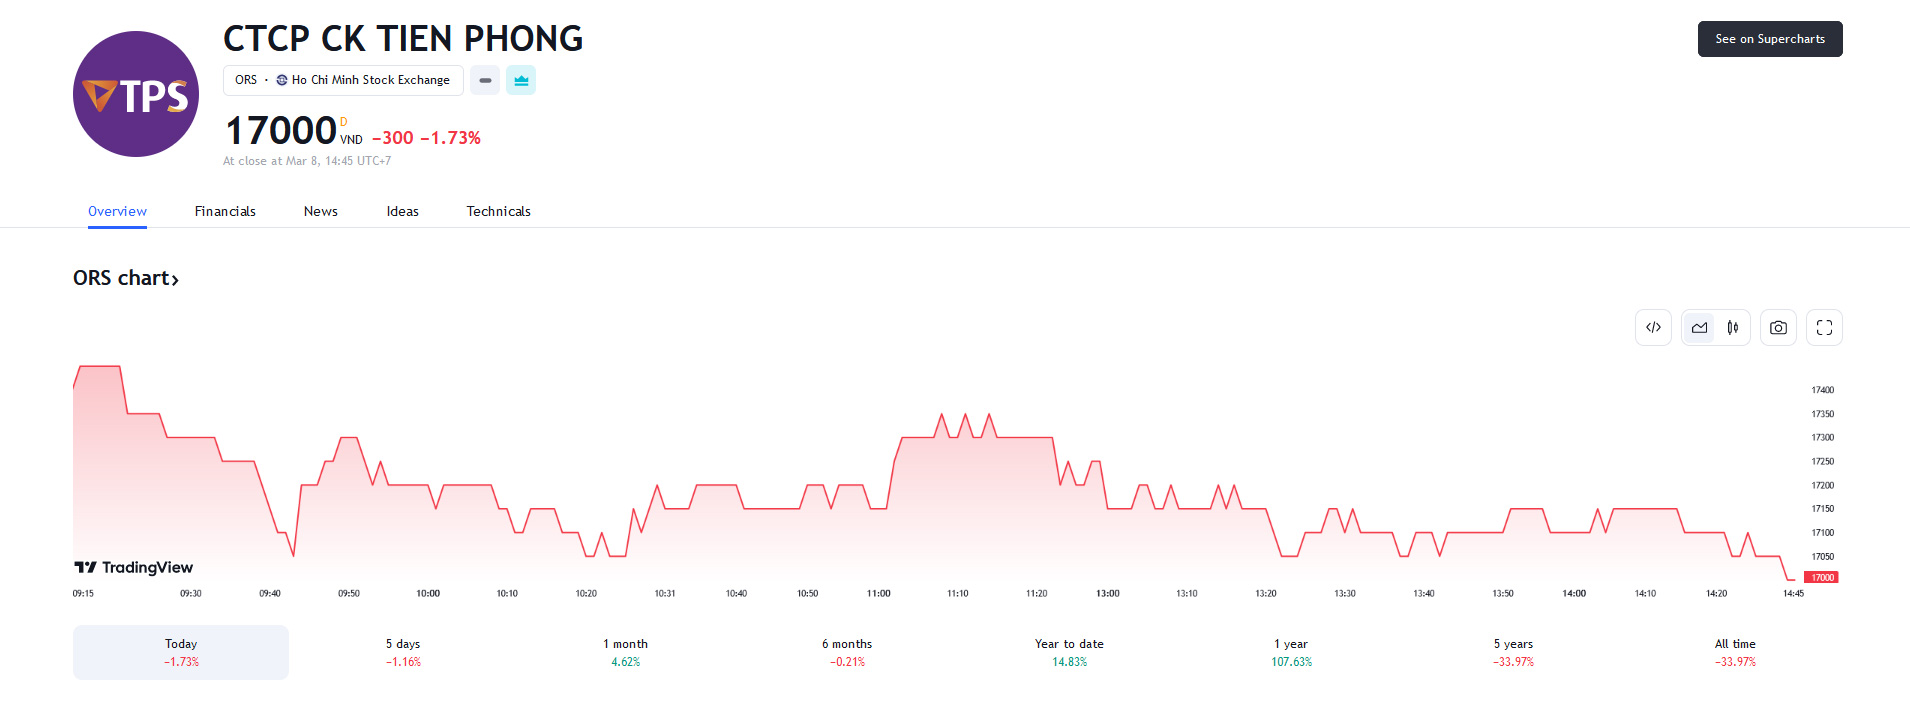Click the TradingView logo on chart
This screenshot has width=1910, height=707.
[134, 567]
